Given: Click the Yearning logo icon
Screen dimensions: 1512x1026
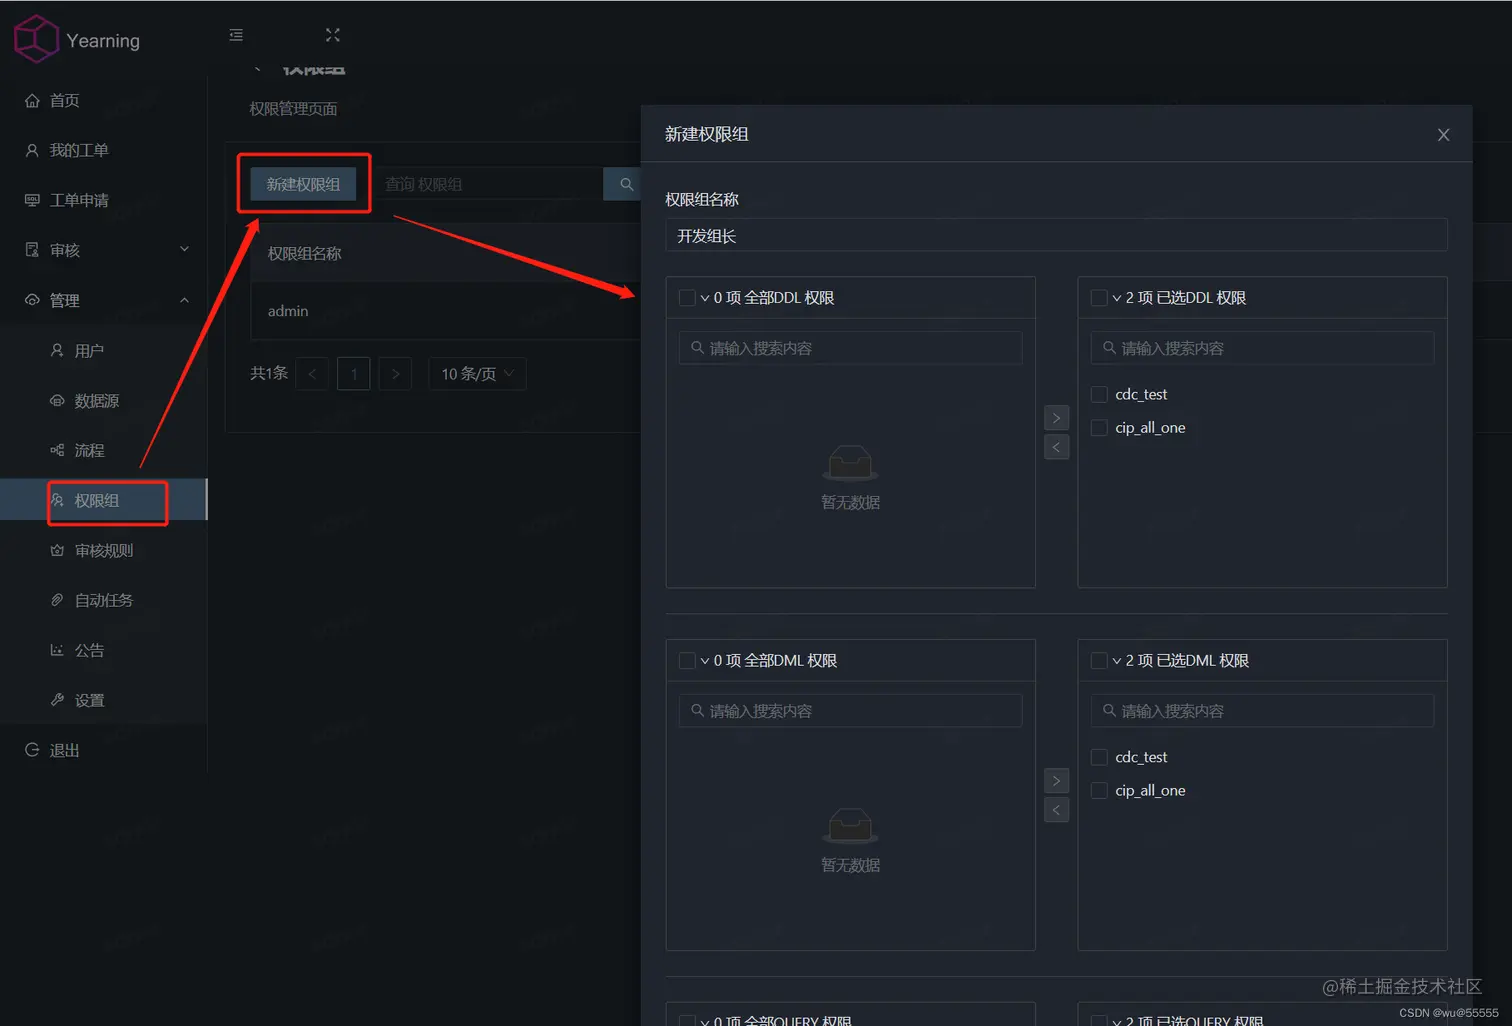Looking at the screenshot, I should pos(36,39).
